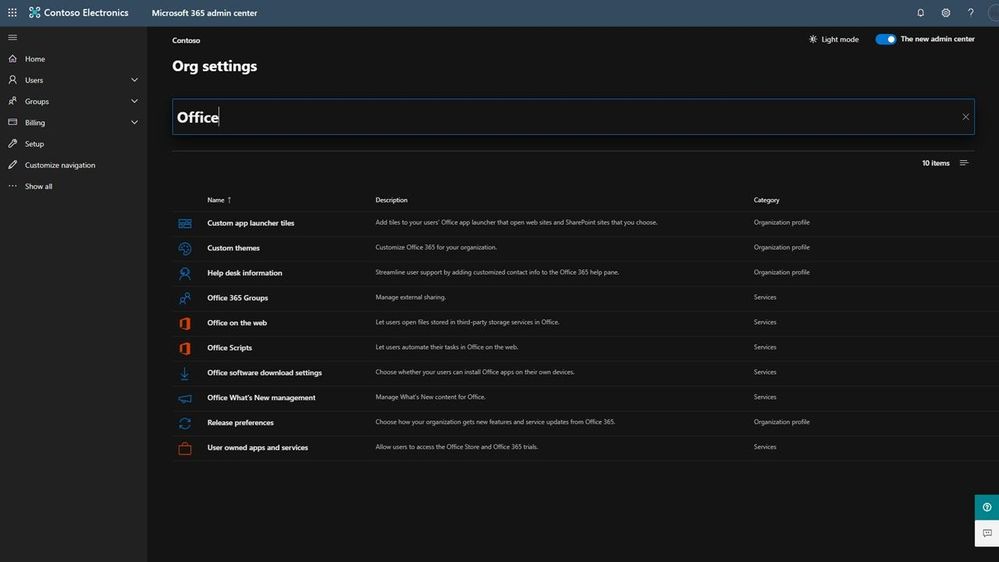Expand the Users navigation section
999x562 pixels.
point(134,80)
